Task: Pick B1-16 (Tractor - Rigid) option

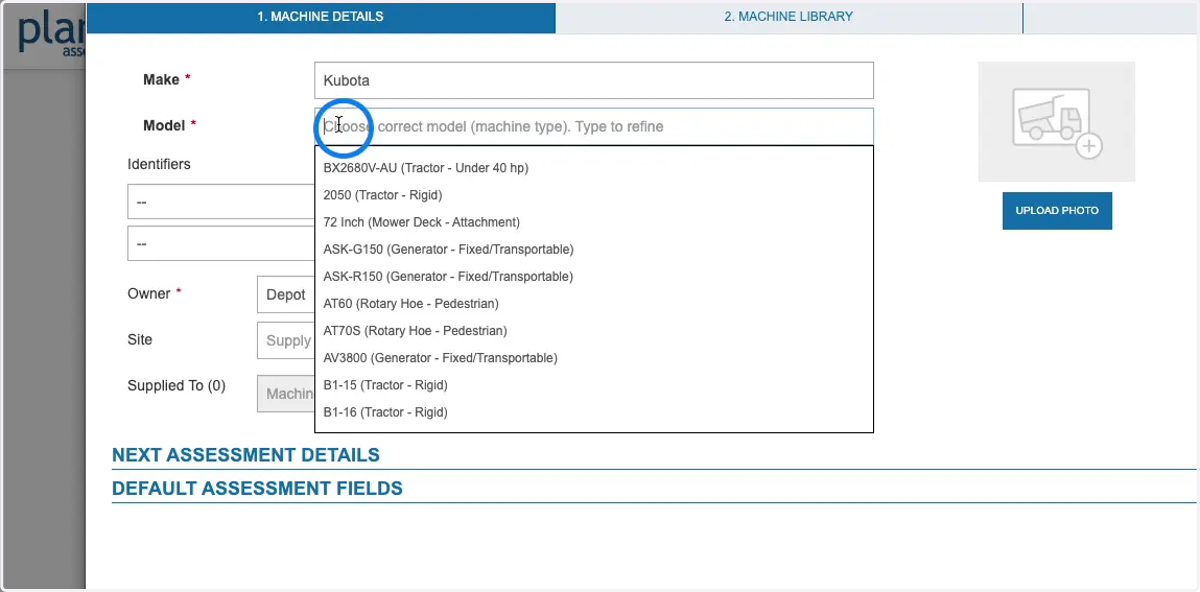Action: pyautogui.click(x=594, y=411)
